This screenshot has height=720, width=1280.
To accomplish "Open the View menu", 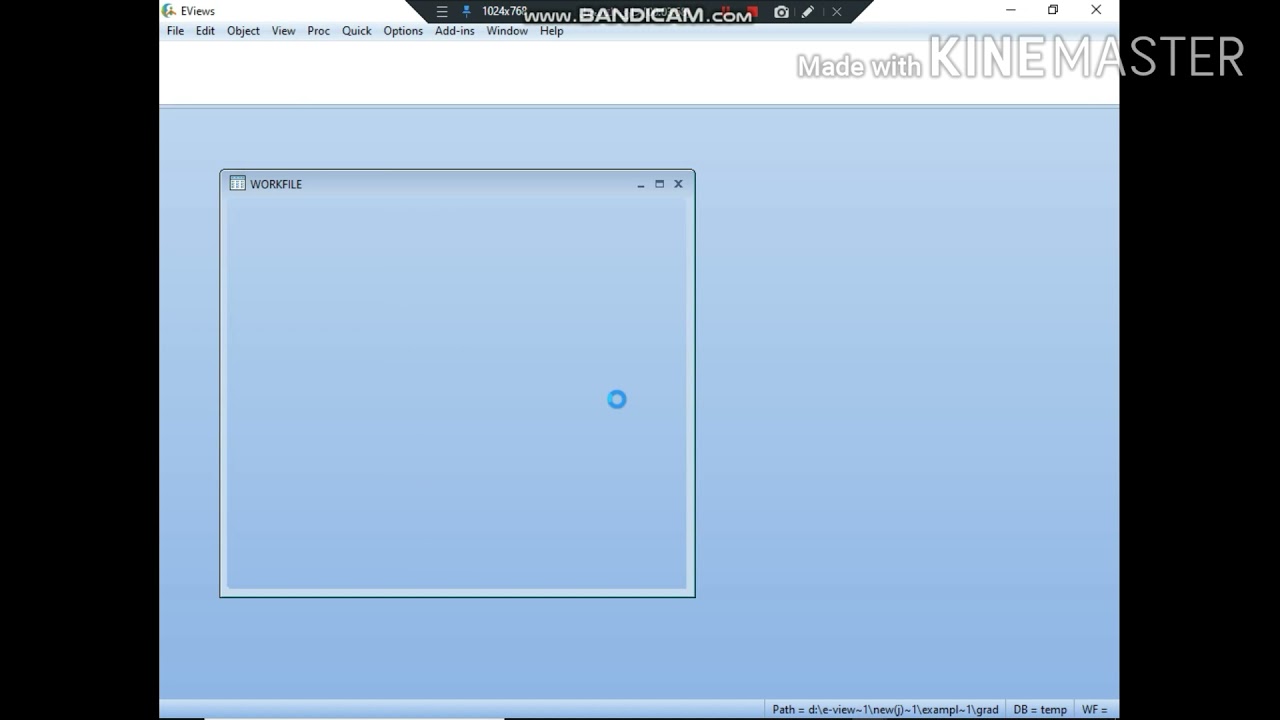I will click(283, 31).
